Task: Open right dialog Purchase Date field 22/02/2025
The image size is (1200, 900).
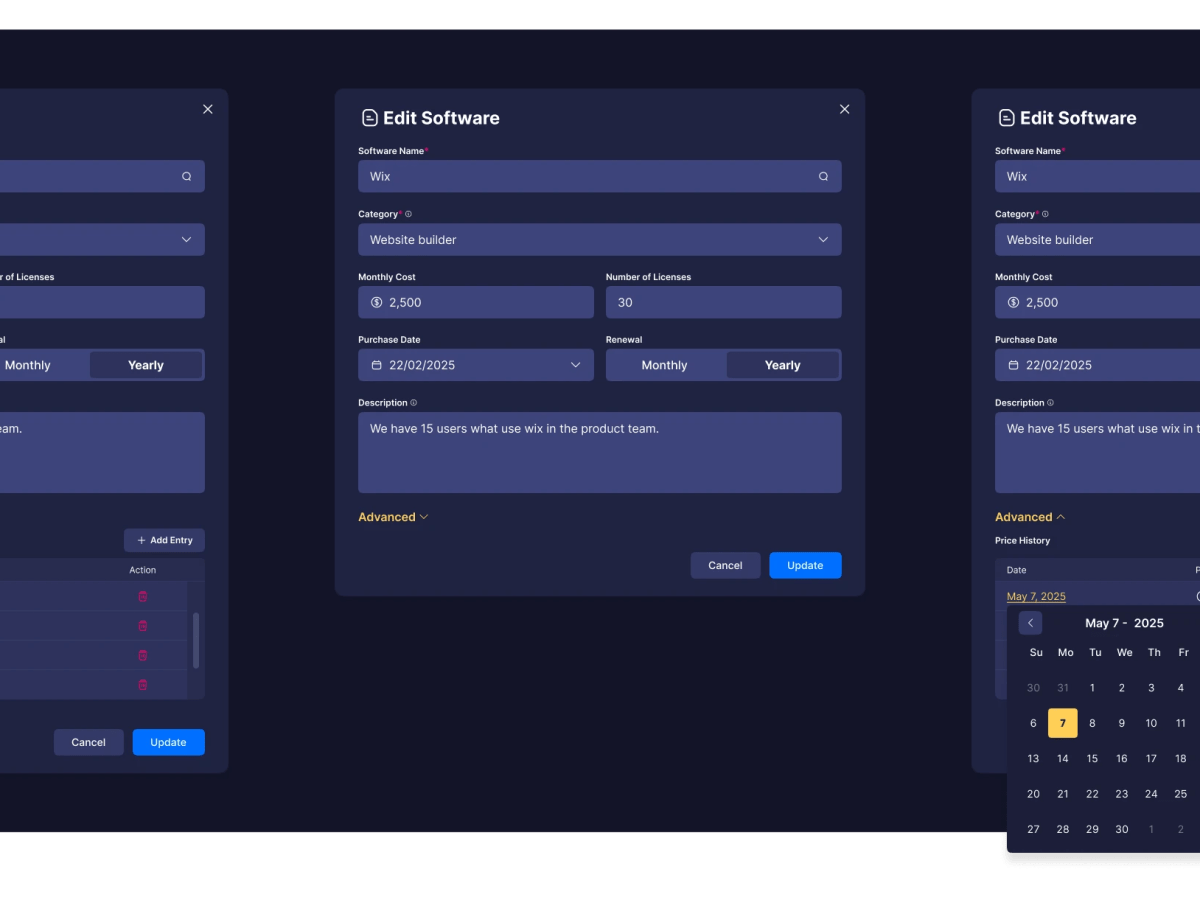Action: coord(1097,365)
